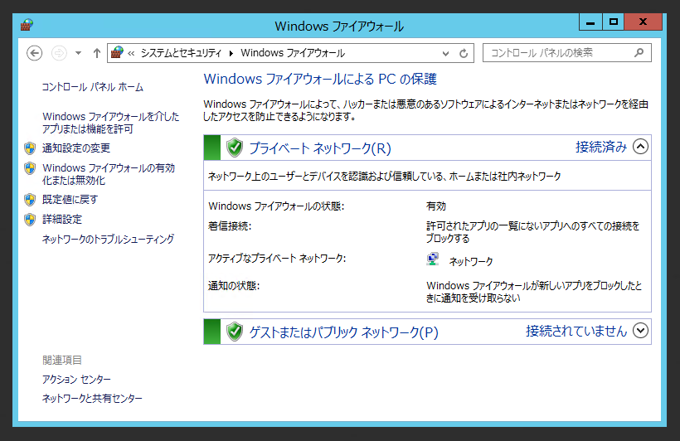680x441 pixels.
Task: Click Windows ファイアウォール breadcrumb in address bar
Action: 292,53
